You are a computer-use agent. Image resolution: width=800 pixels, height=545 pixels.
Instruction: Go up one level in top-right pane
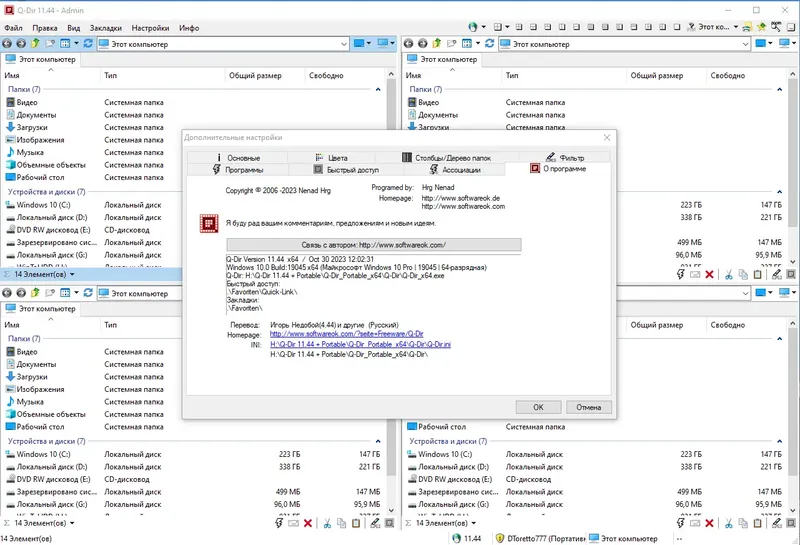point(437,44)
